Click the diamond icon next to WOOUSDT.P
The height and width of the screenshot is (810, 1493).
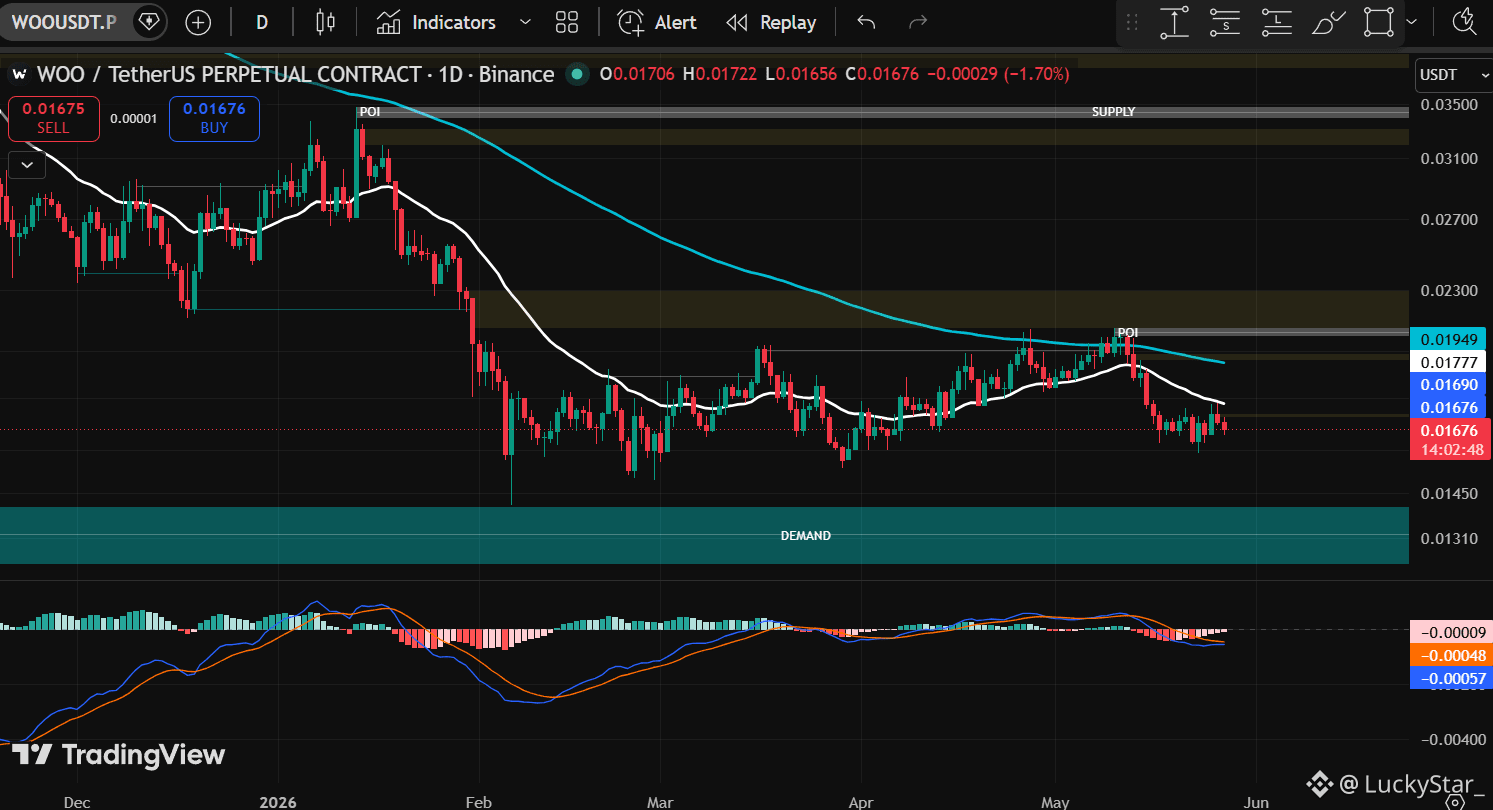pos(149,21)
